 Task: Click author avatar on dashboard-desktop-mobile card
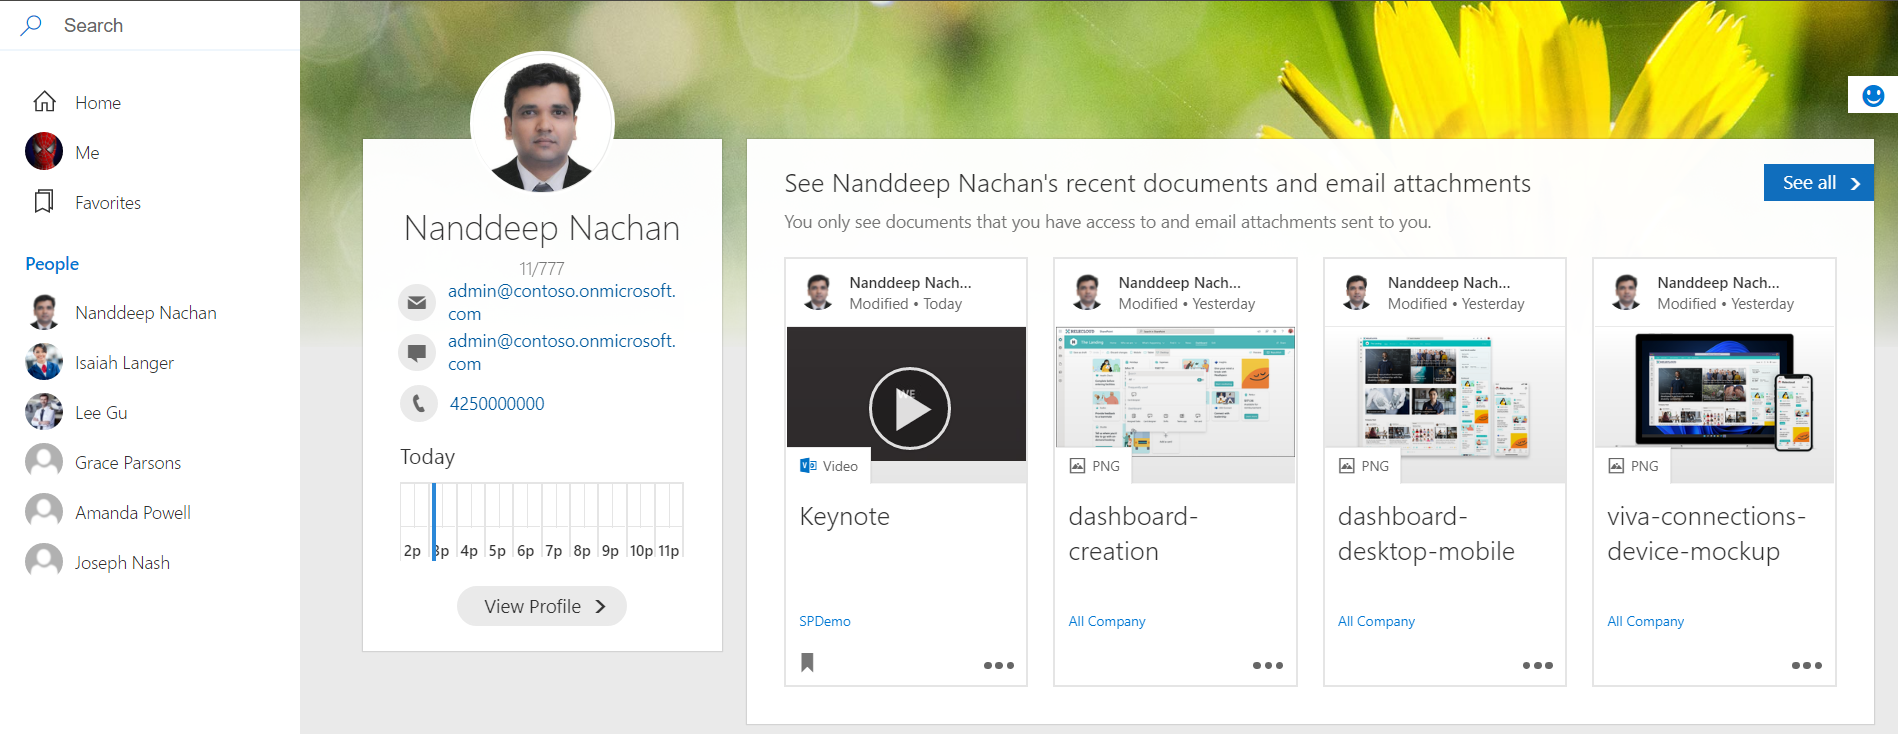point(1357,292)
